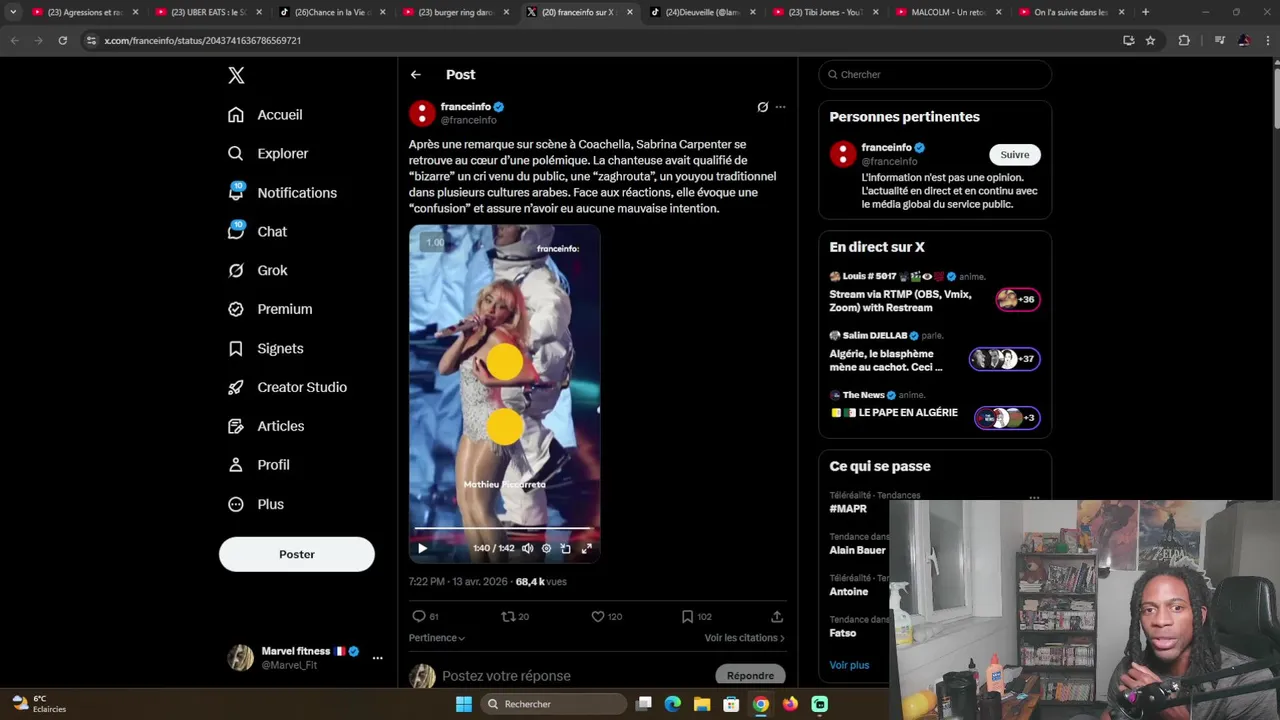
Task: Open Marvel fitness account menu dots
Action: (x=377, y=658)
